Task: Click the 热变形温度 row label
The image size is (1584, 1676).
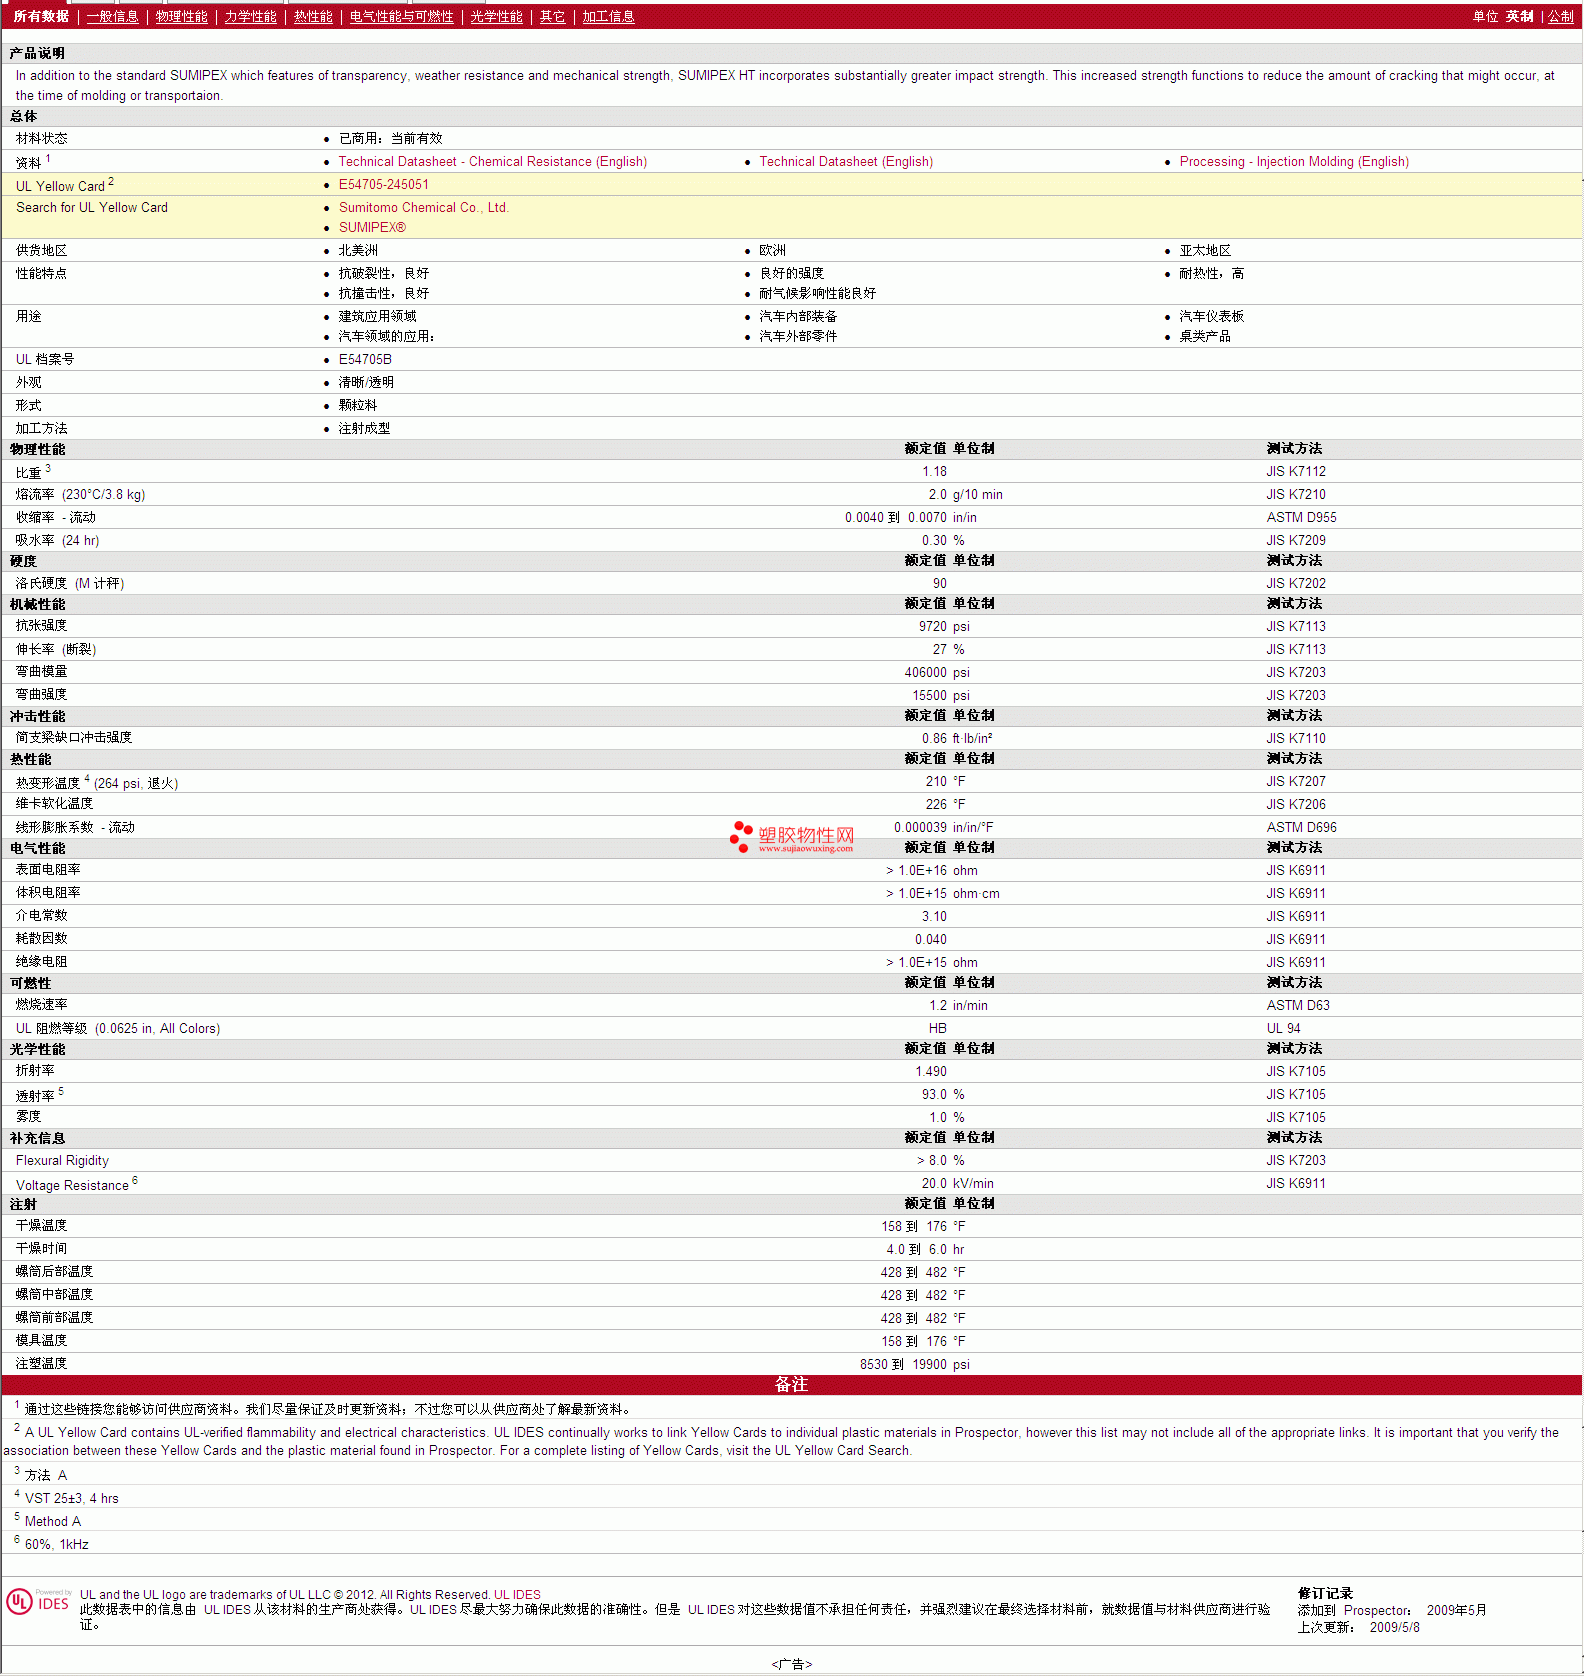Action: coord(97,782)
